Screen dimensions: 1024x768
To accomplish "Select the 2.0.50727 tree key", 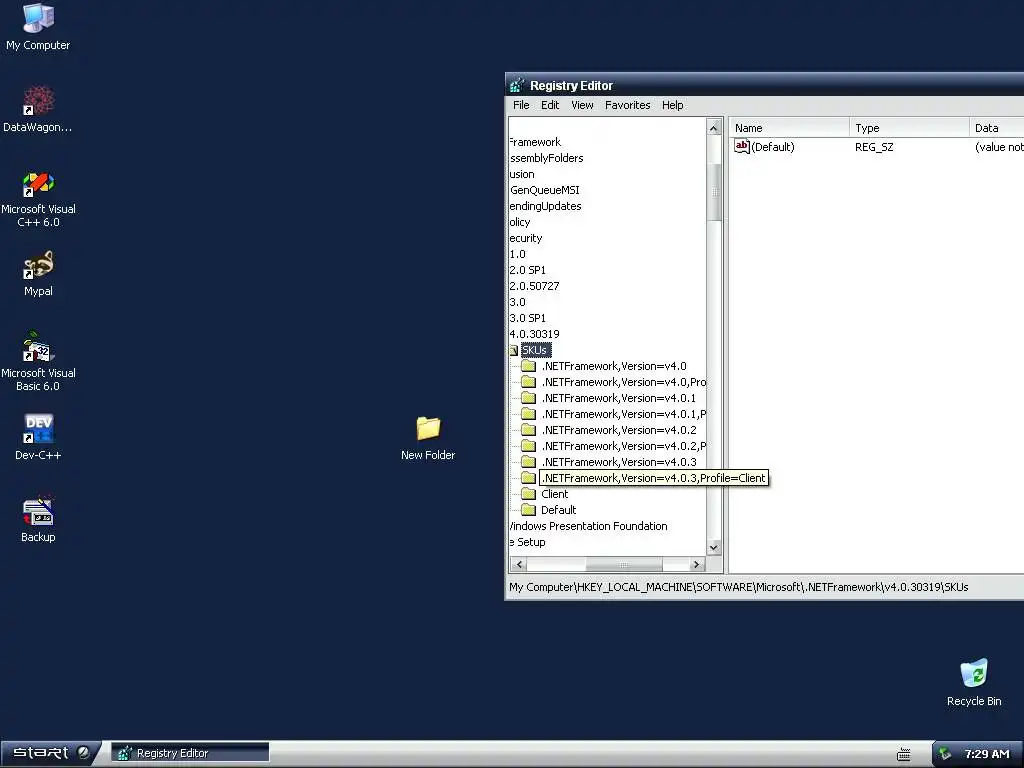I will pyautogui.click(x=534, y=286).
